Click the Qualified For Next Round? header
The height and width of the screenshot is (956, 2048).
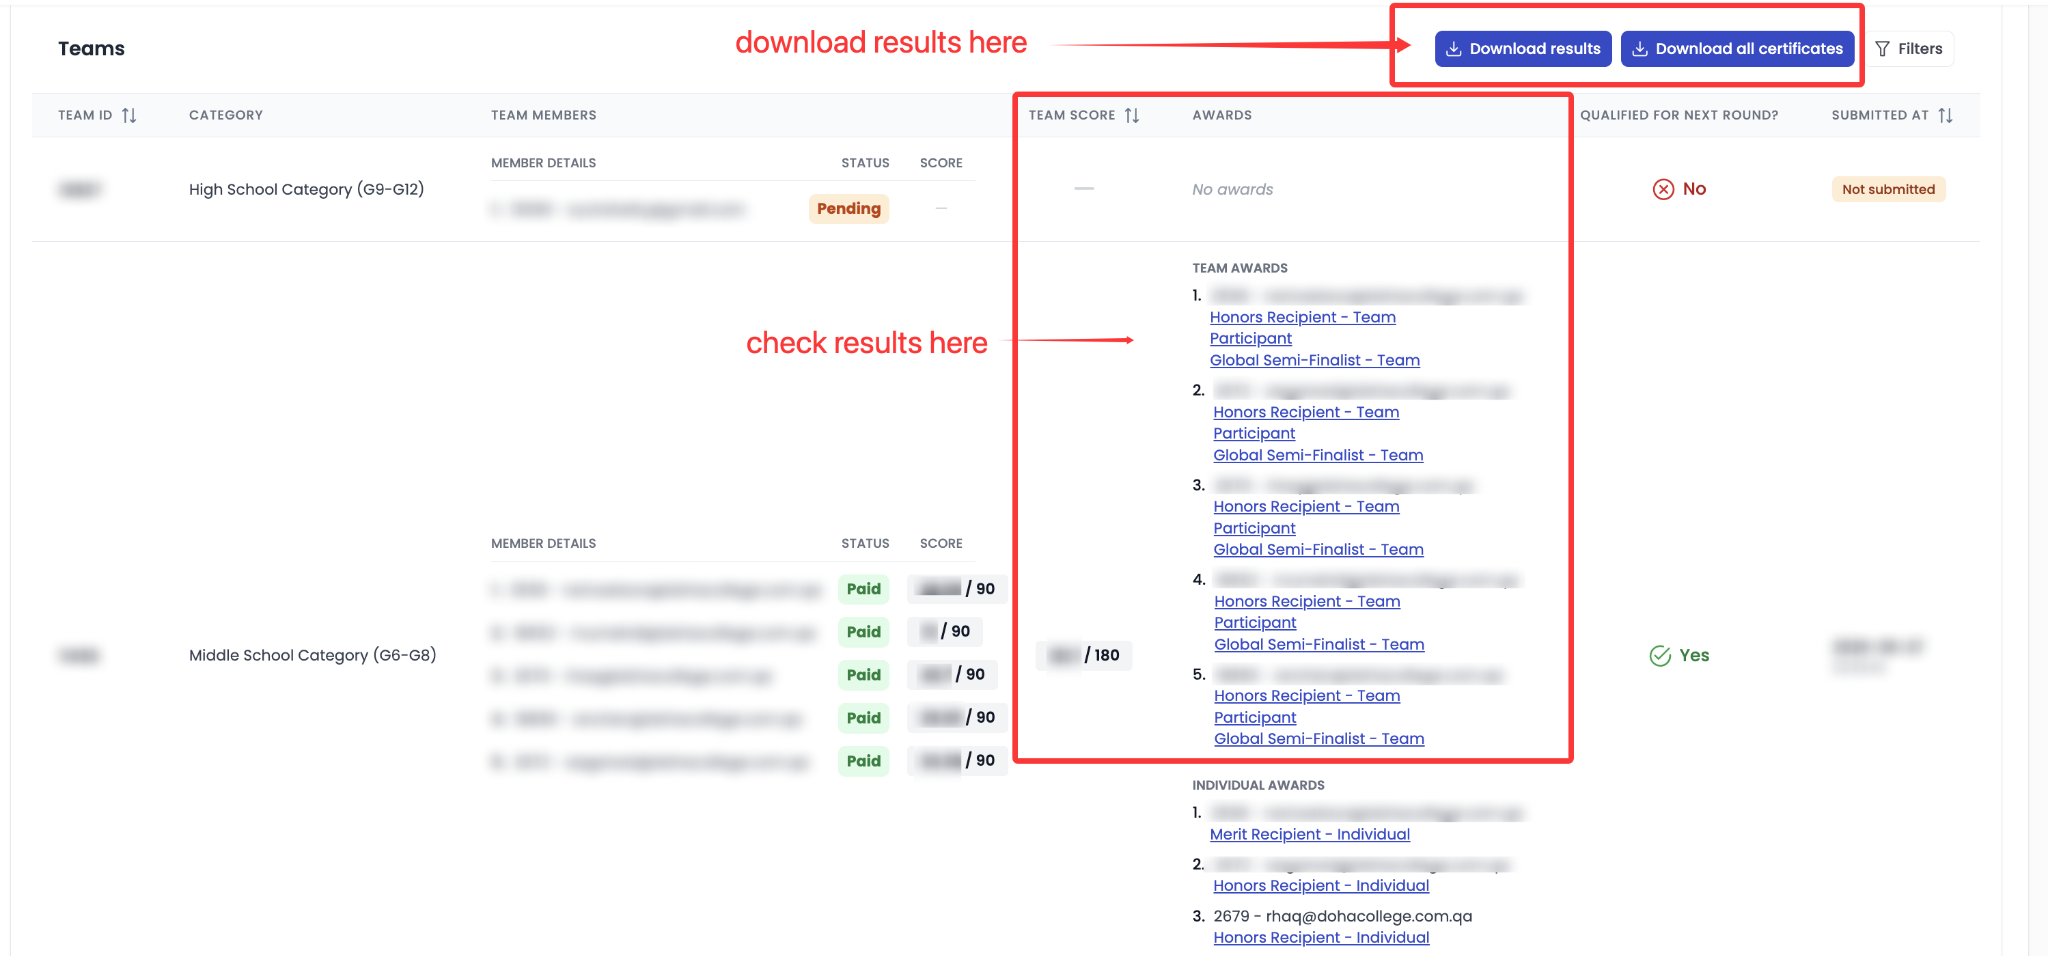pyautogui.click(x=1679, y=115)
